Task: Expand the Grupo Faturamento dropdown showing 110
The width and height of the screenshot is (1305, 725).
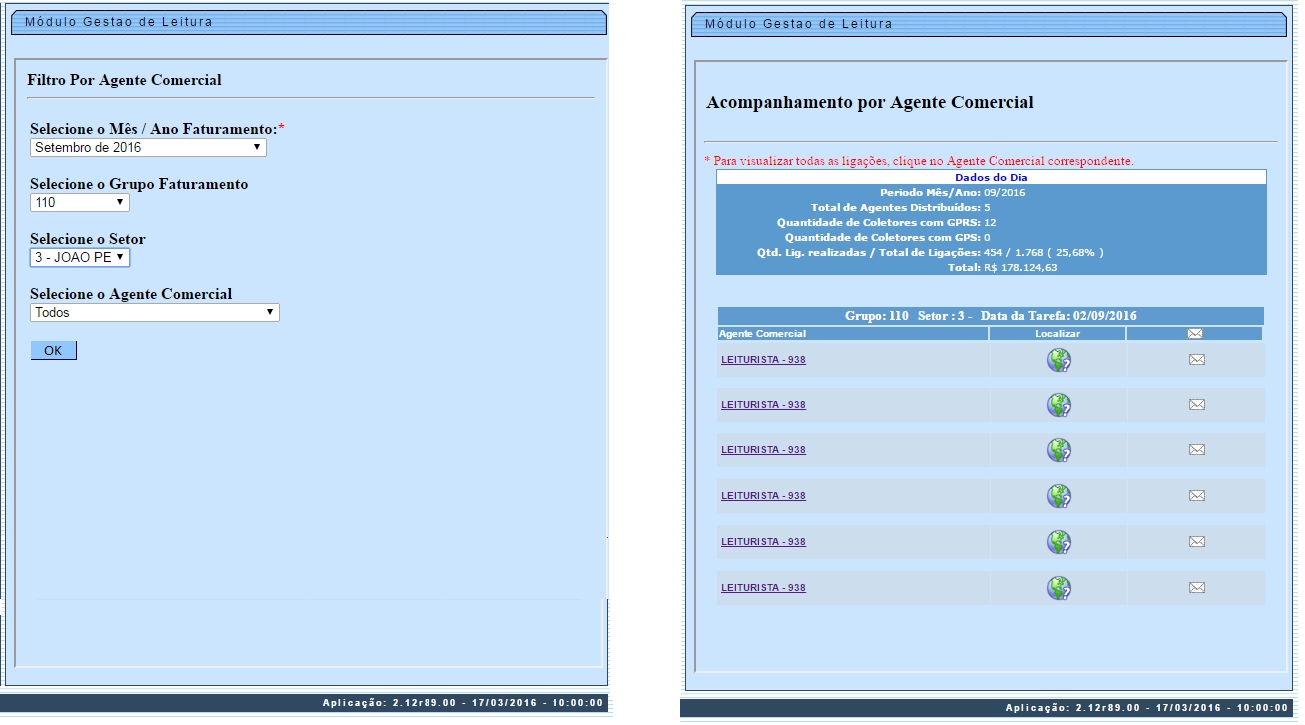Action: point(79,201)
